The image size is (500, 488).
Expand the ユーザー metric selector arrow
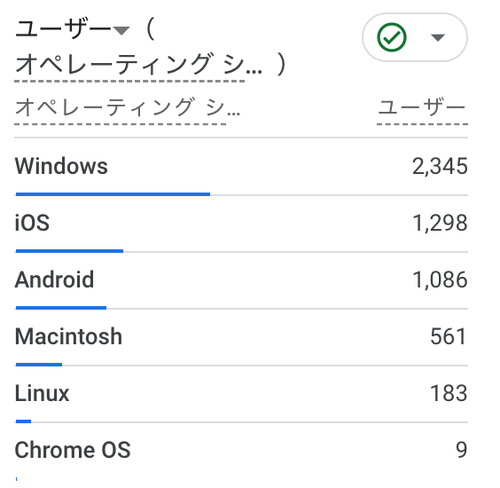point(121,31)
